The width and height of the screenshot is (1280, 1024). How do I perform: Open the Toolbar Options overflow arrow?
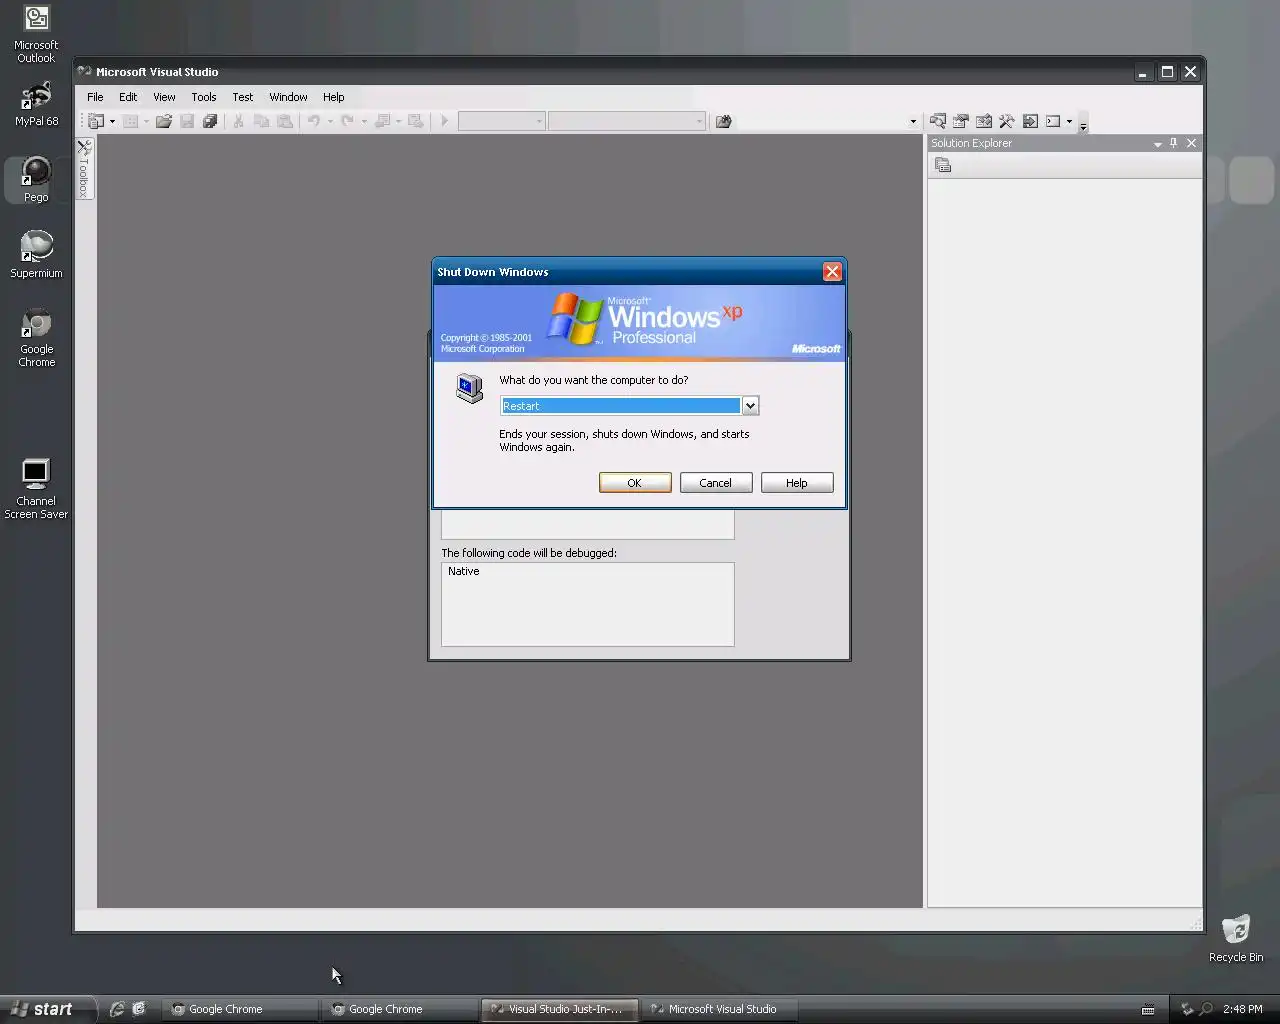click(x=1083, y=123)
